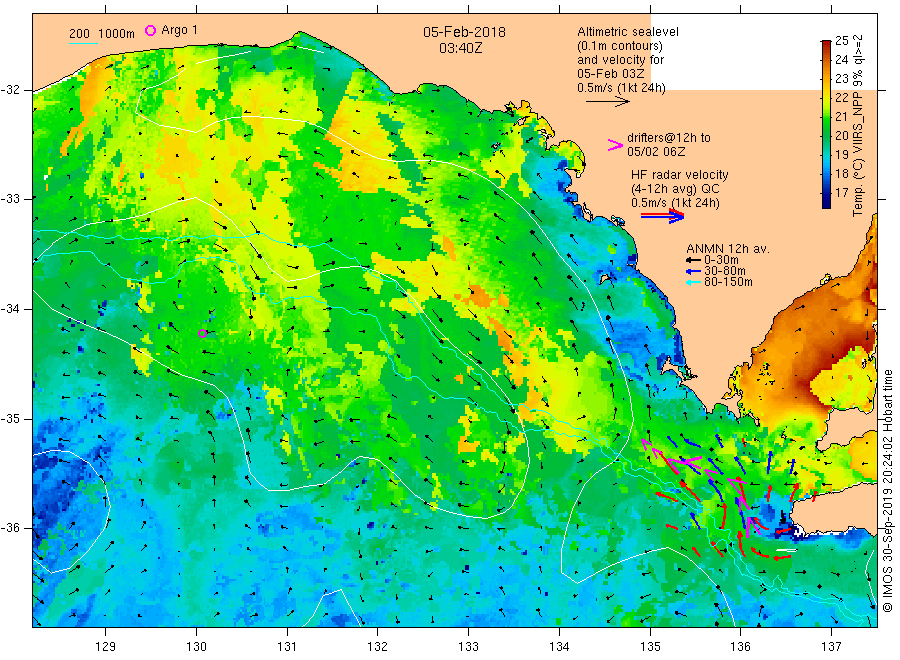
Task: Click the cyan 80-150m arrow symbol
Action: (x=693, y=282)
